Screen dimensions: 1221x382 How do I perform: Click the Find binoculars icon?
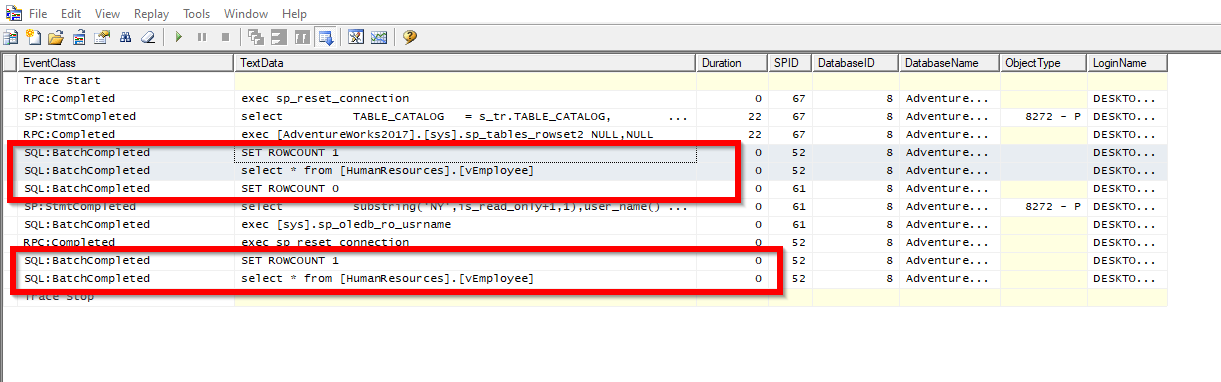point(126,37)
